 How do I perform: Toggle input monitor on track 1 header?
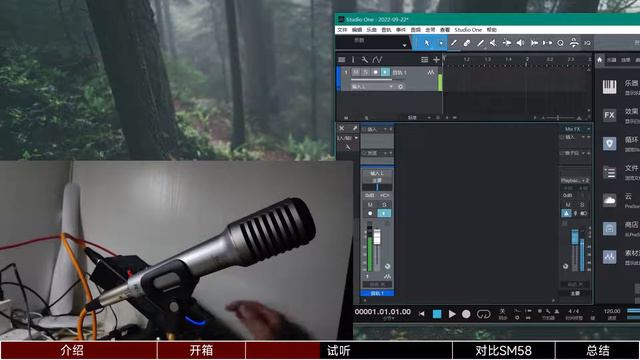tap(385, 72)
